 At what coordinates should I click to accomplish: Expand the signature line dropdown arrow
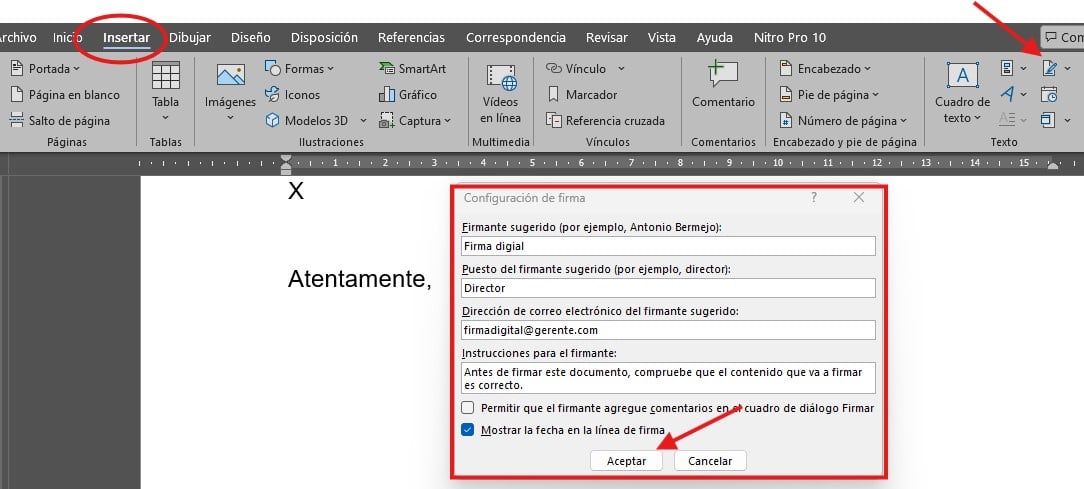(x=1067, y=68)
